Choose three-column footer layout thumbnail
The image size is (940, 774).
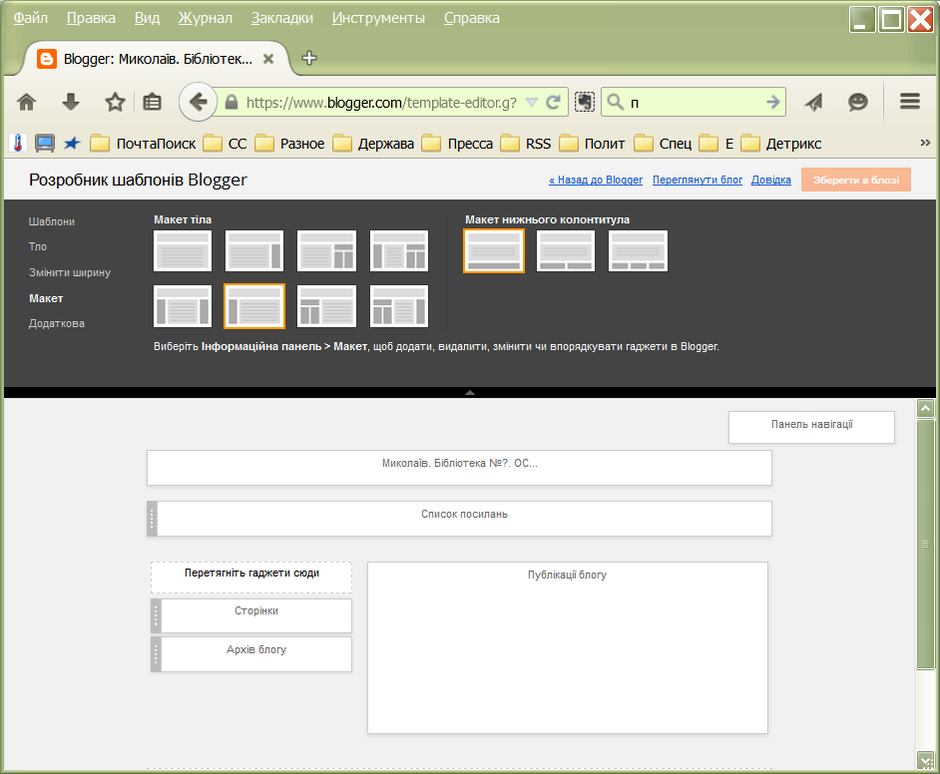[x=638, y=251]
